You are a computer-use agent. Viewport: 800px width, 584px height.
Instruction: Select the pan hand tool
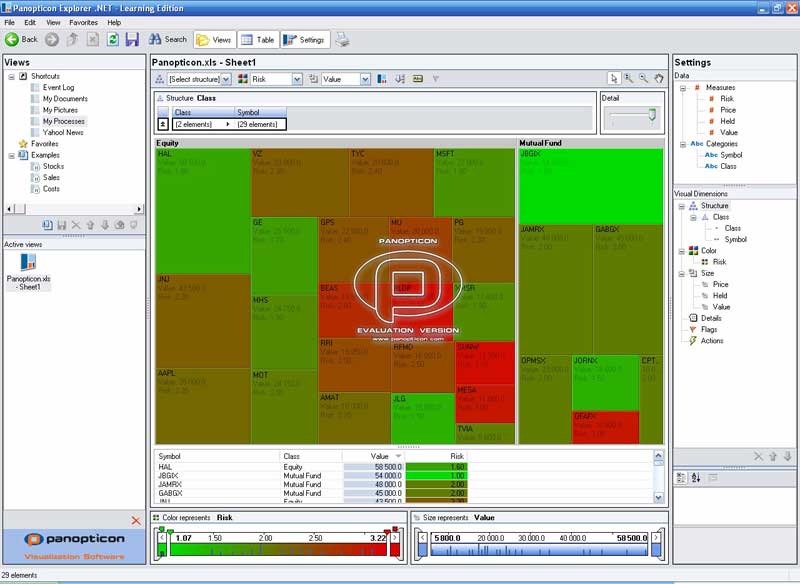[x=659, y=79]
